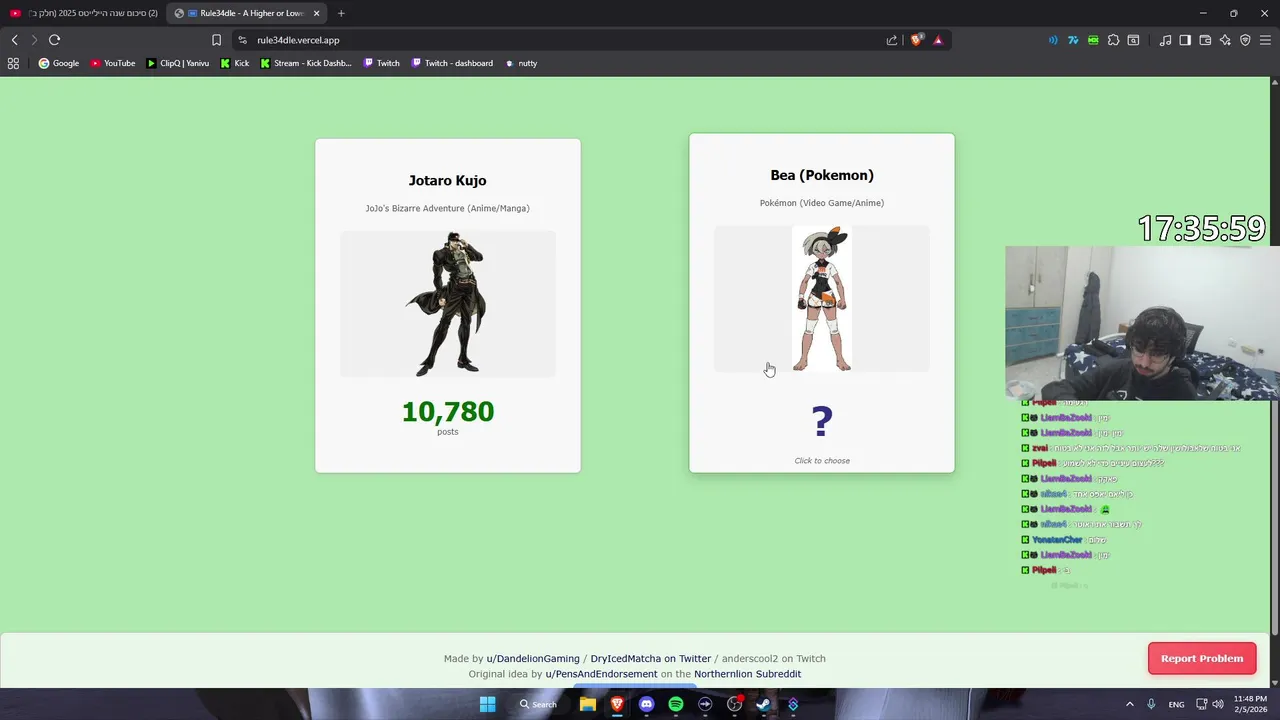Open OBS Studio from the taskbar
Image resolution: width=1280 pixels, height=720 pixels.
point(735,704)
